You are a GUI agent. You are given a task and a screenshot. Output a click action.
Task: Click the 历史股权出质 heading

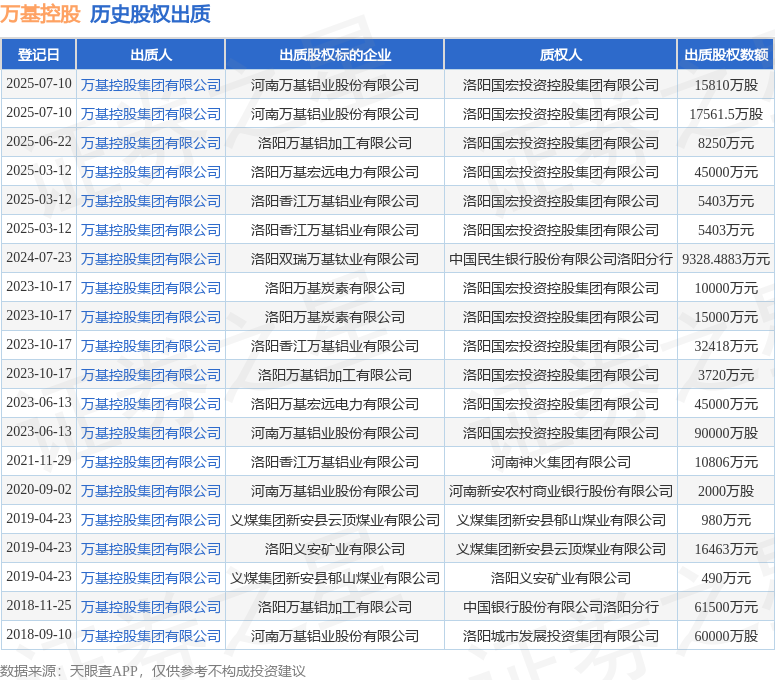click(150, 14)
